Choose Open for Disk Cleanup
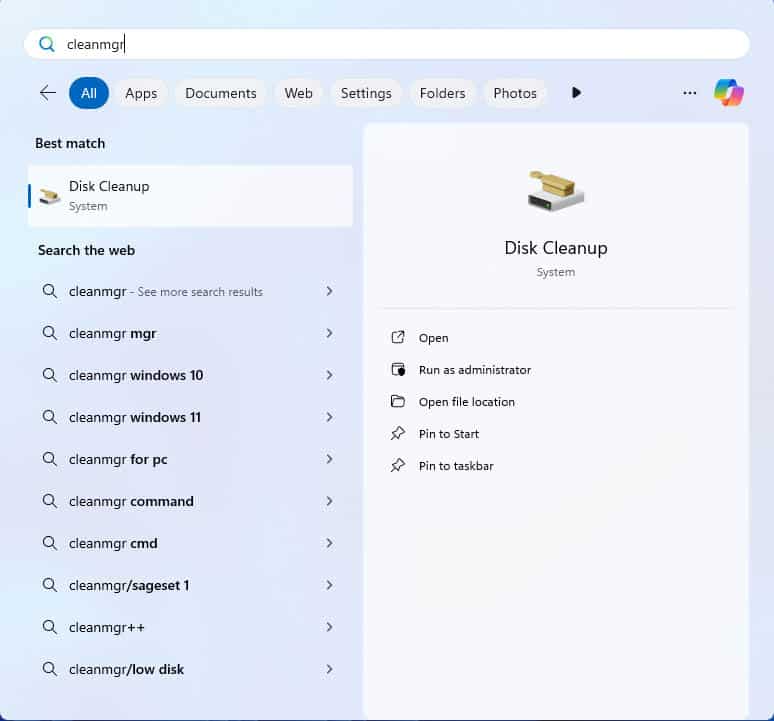 pos(433,338)
